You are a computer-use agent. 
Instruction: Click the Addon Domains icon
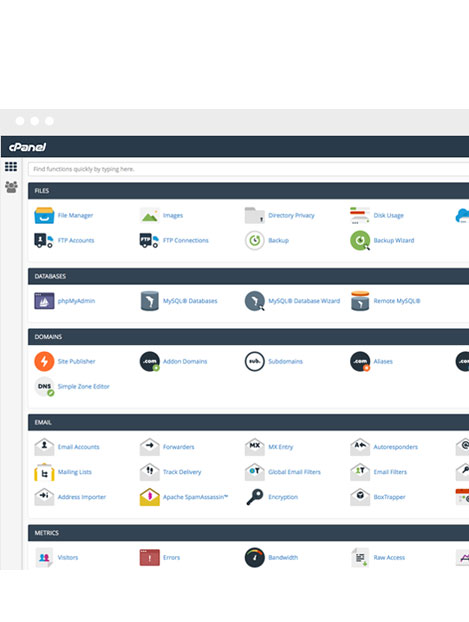tap(150, 361)
